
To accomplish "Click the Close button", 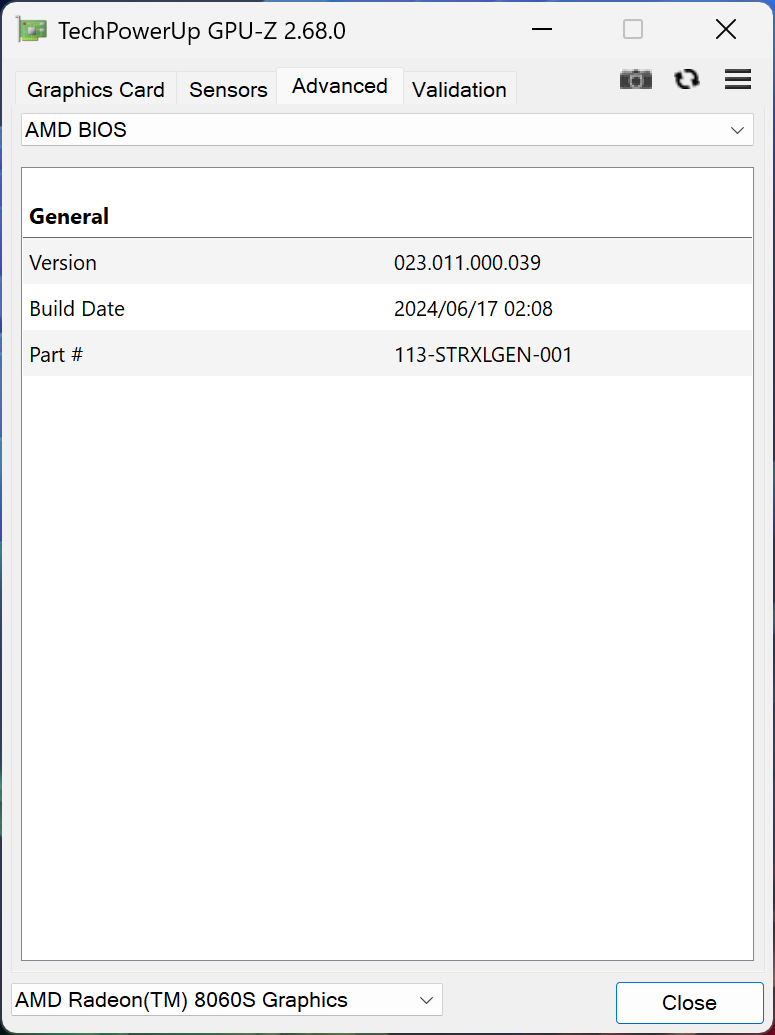I will click(x=689, y=1002).
